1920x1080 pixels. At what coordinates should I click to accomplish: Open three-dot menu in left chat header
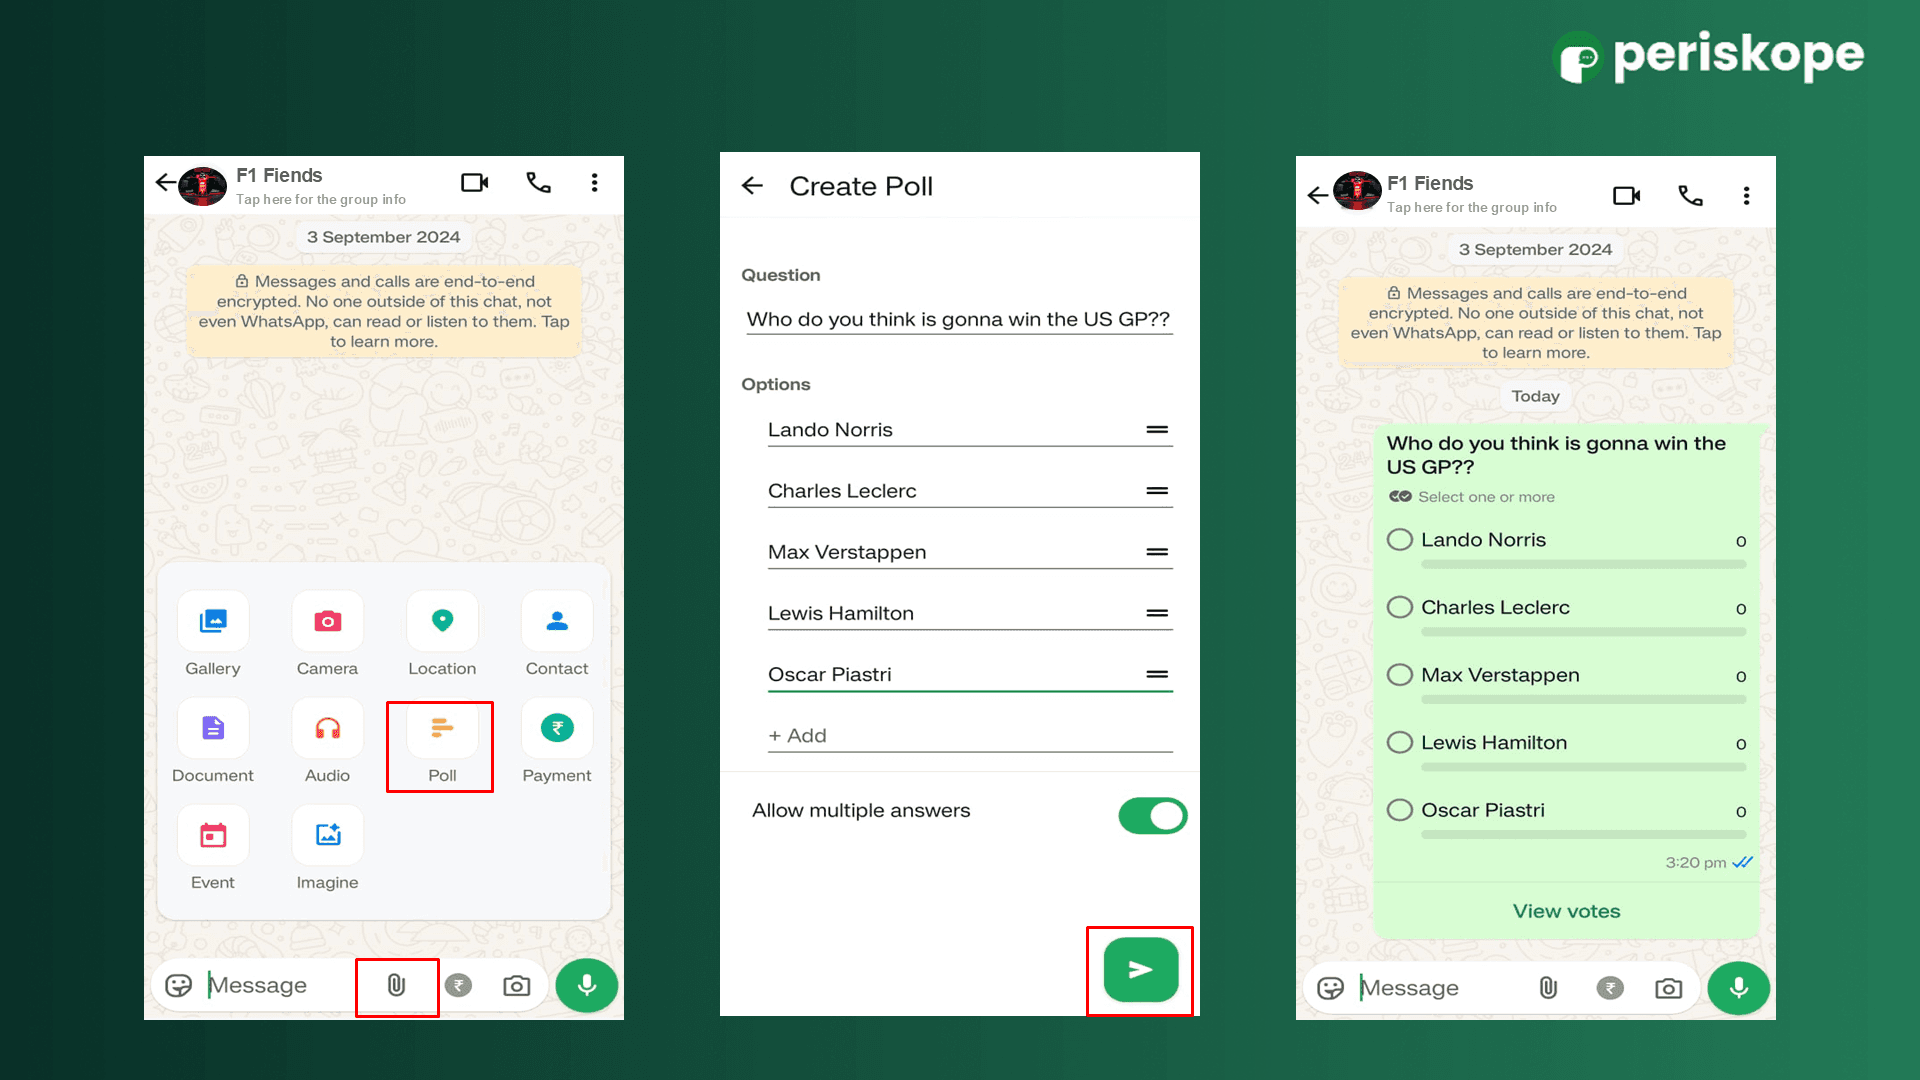coord(594,182)
